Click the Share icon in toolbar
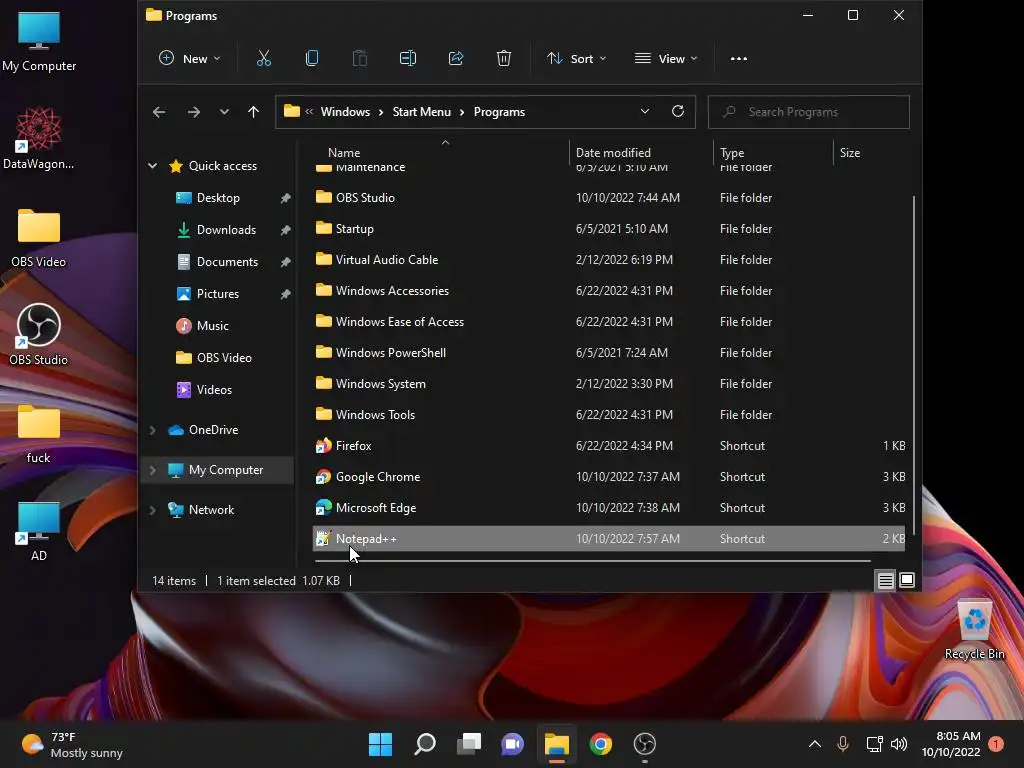The width and height of the screenshot is (1024, 768). (456, 59)
